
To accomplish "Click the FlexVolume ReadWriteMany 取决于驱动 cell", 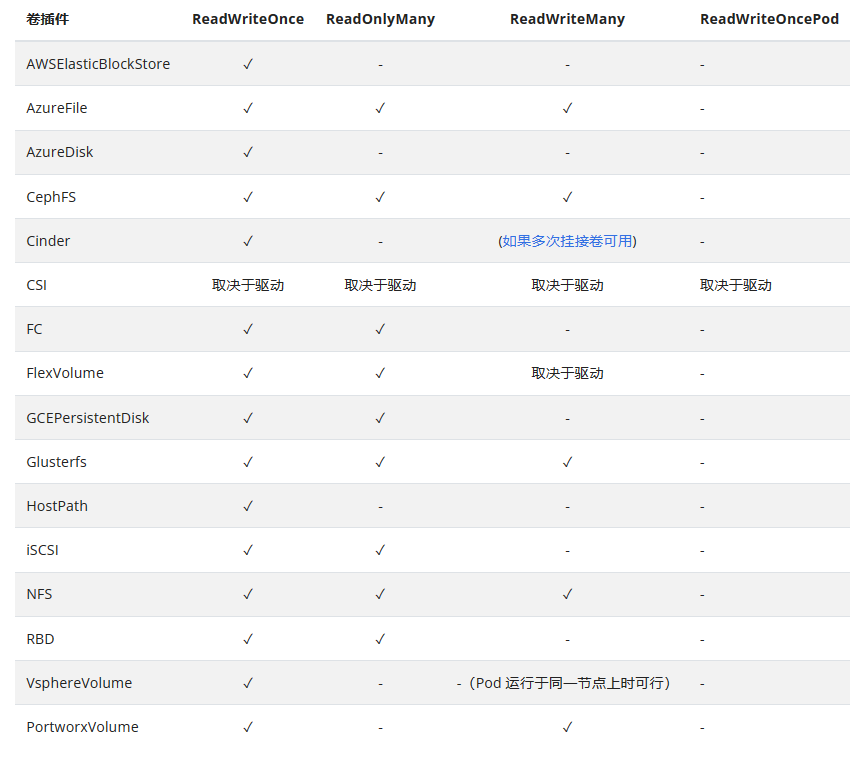I will pos(567,373).
